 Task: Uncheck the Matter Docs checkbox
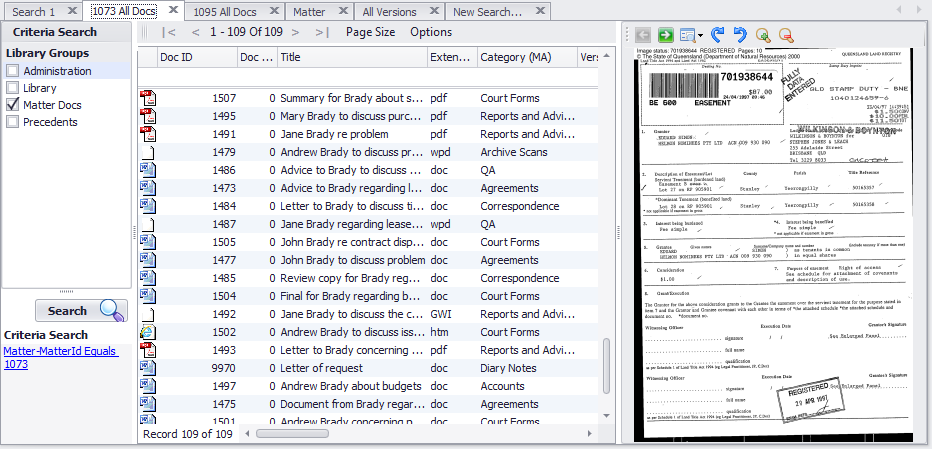click(x=13, y=105)
